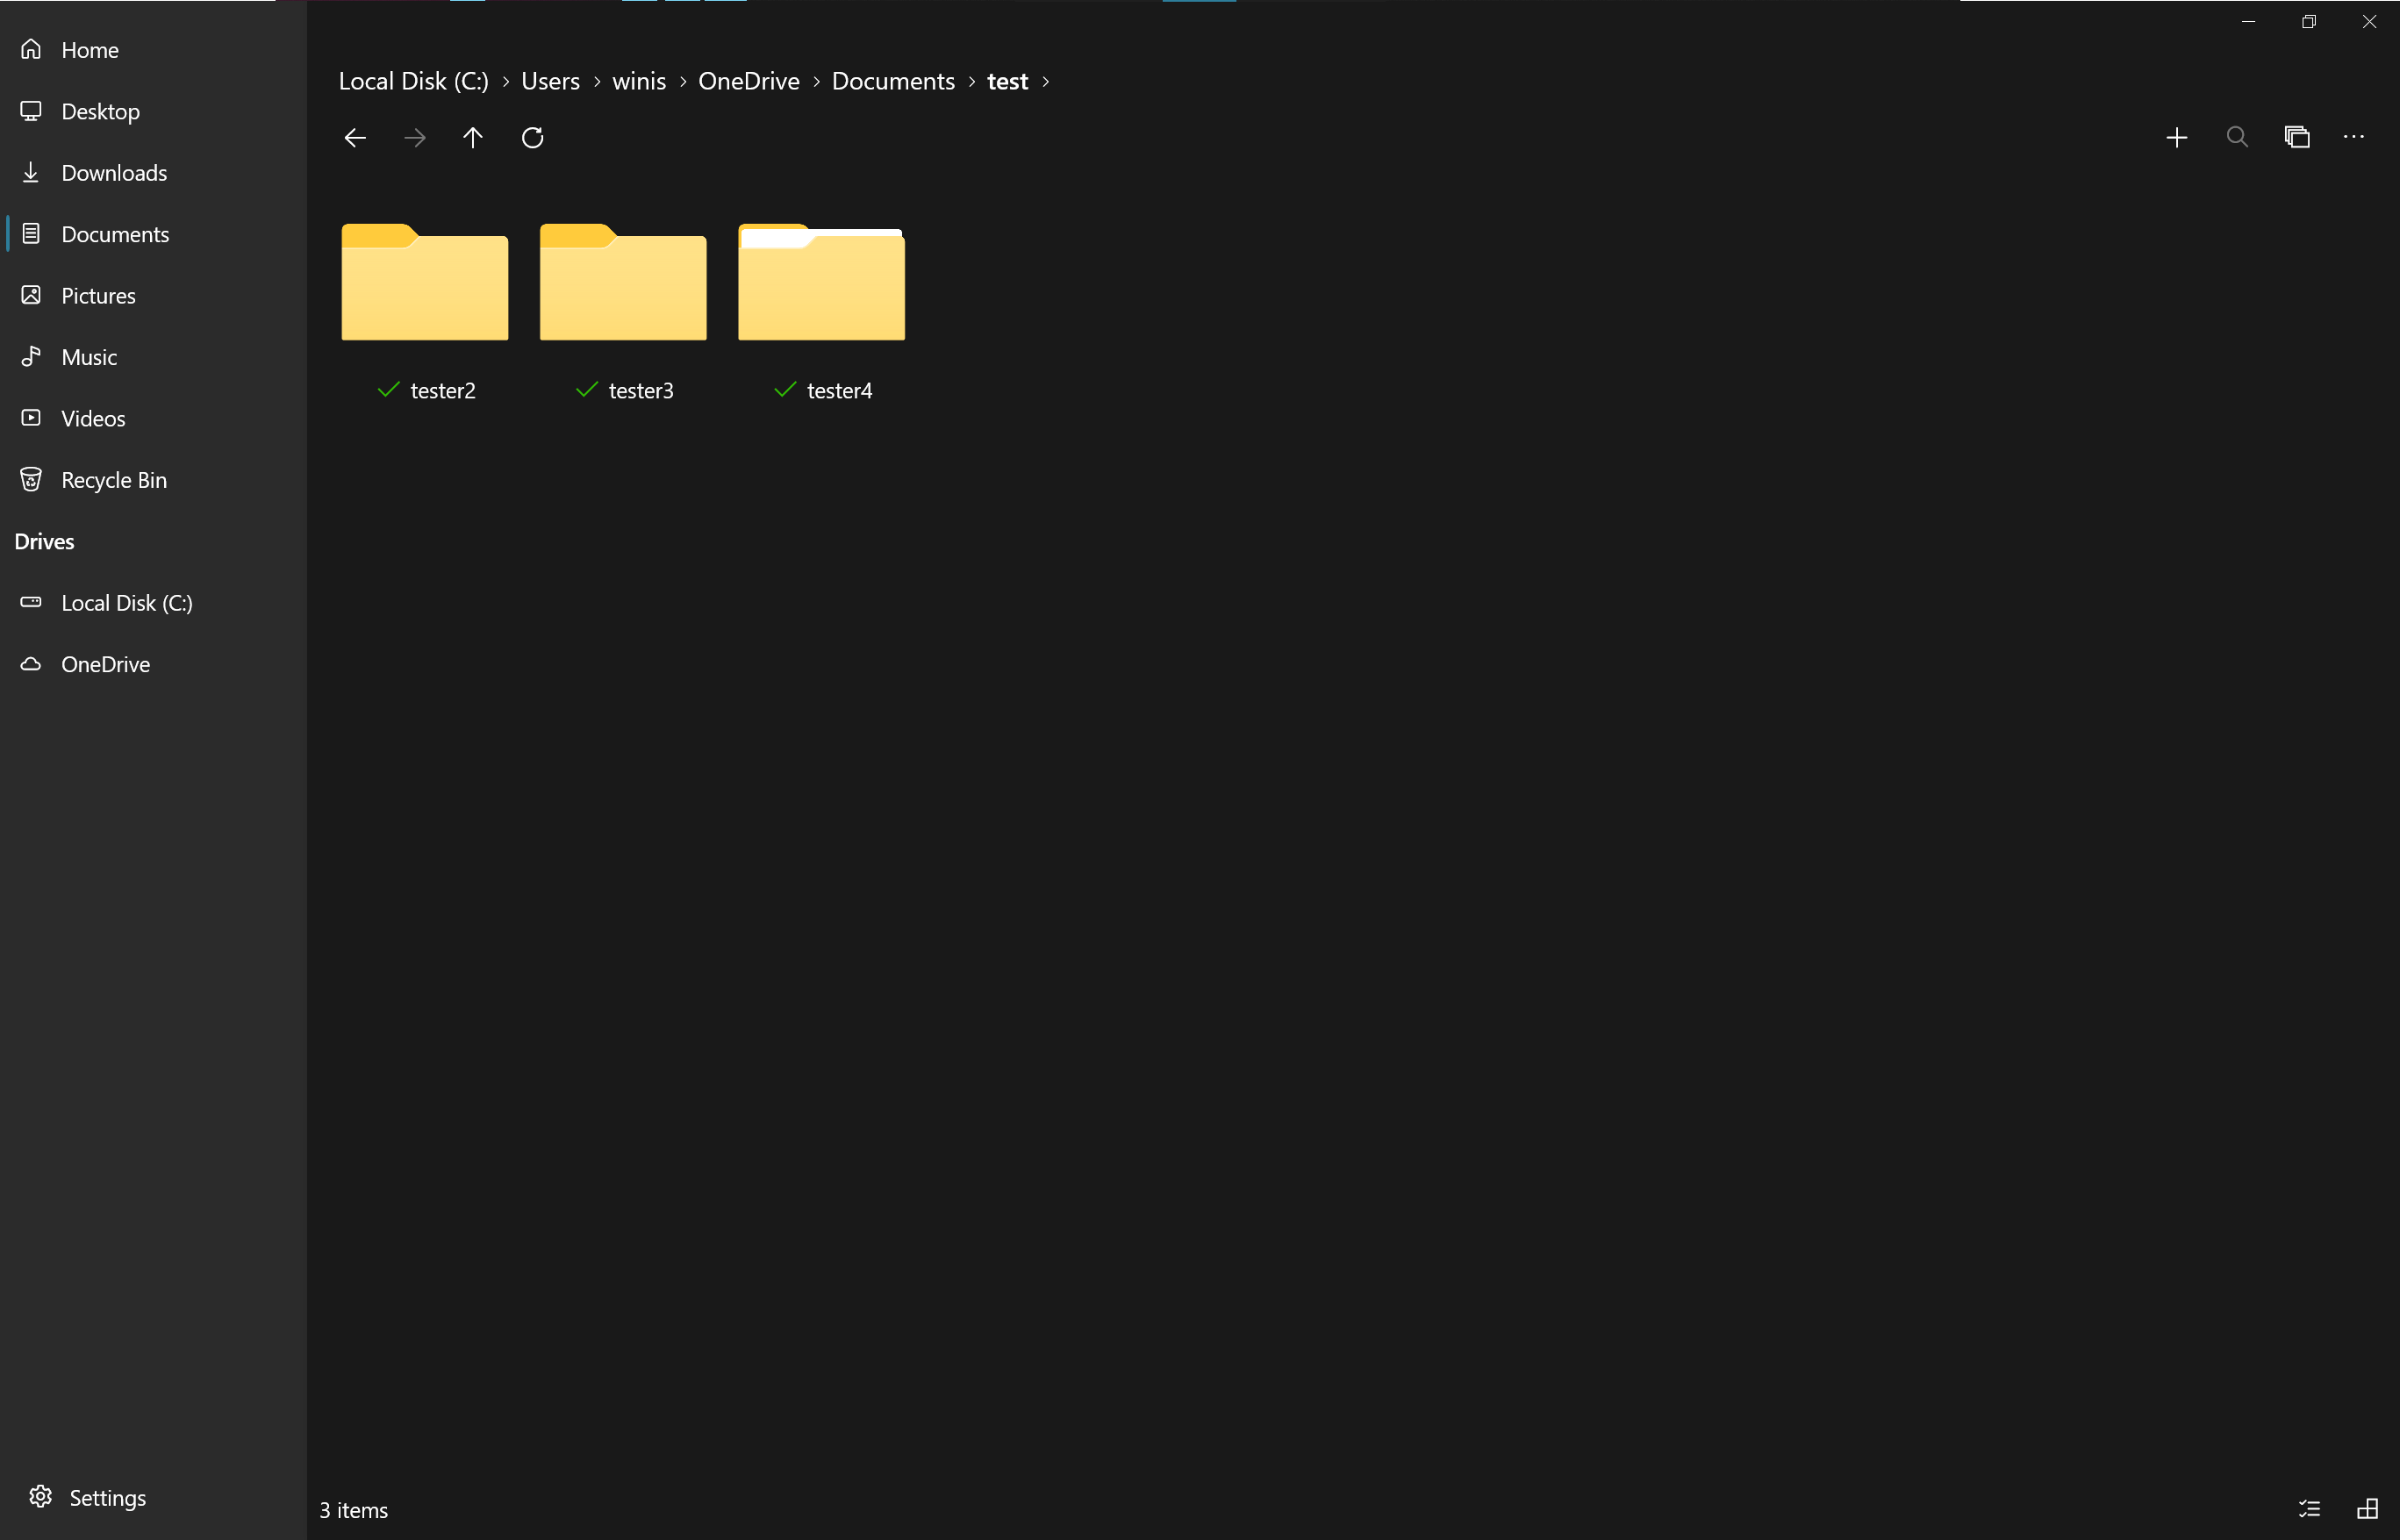Click the Music note icon
Screen dimensions: 2400x1540
pos(31,356)
